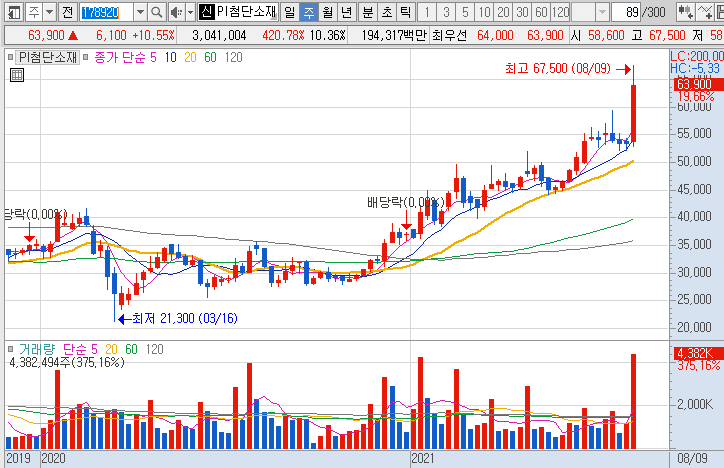Switch to tick (틱) chart period
The height and width of the screenshot is (468, 724).
[x=405, y=12]
